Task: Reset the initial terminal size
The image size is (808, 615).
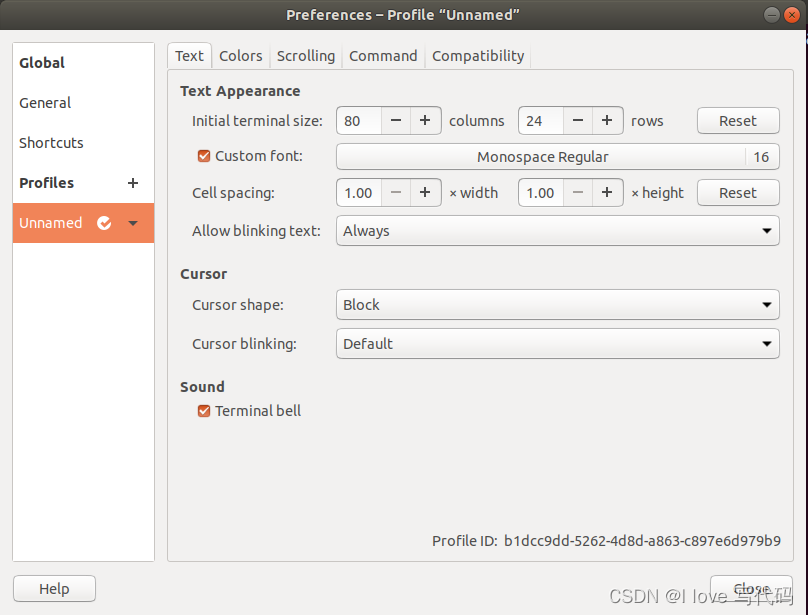Action: [x=738, y=121]
